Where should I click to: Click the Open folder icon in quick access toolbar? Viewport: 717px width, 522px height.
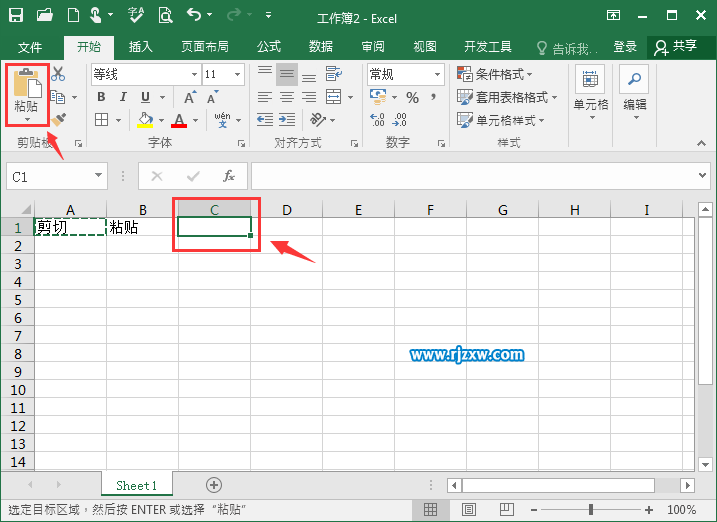click(45, 15)
